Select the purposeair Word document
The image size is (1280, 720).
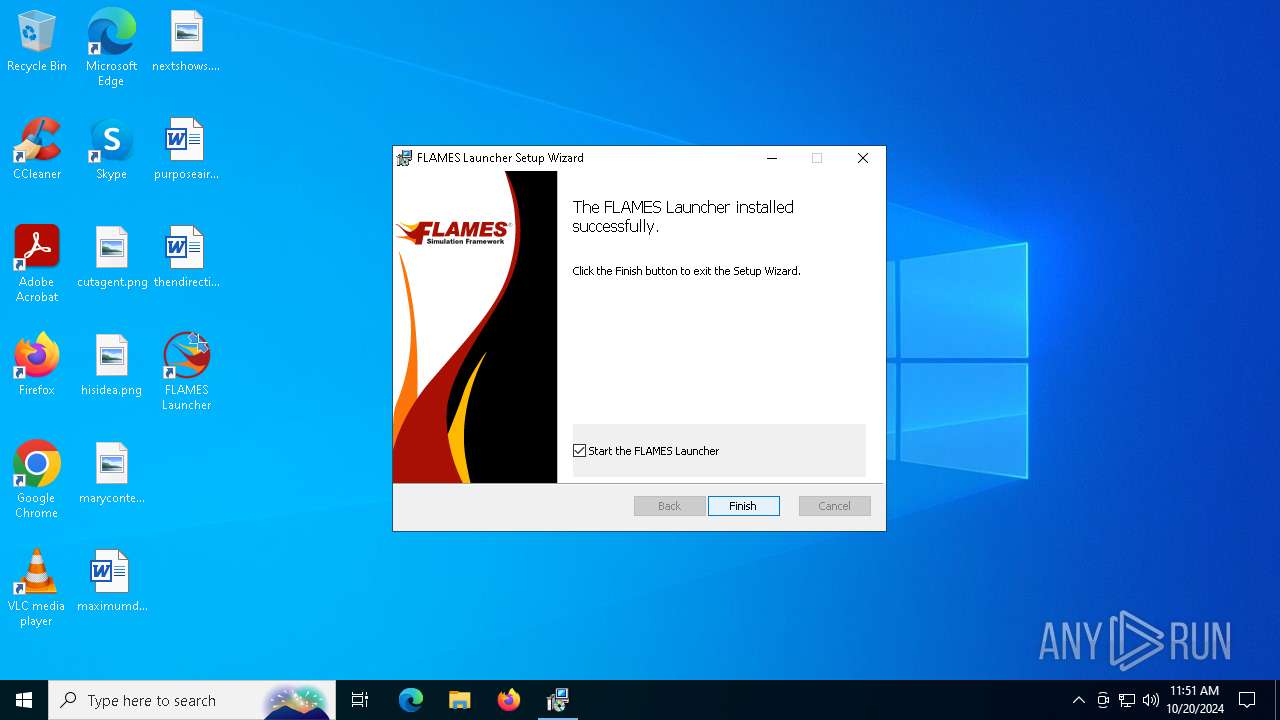(x=186, y=149)
